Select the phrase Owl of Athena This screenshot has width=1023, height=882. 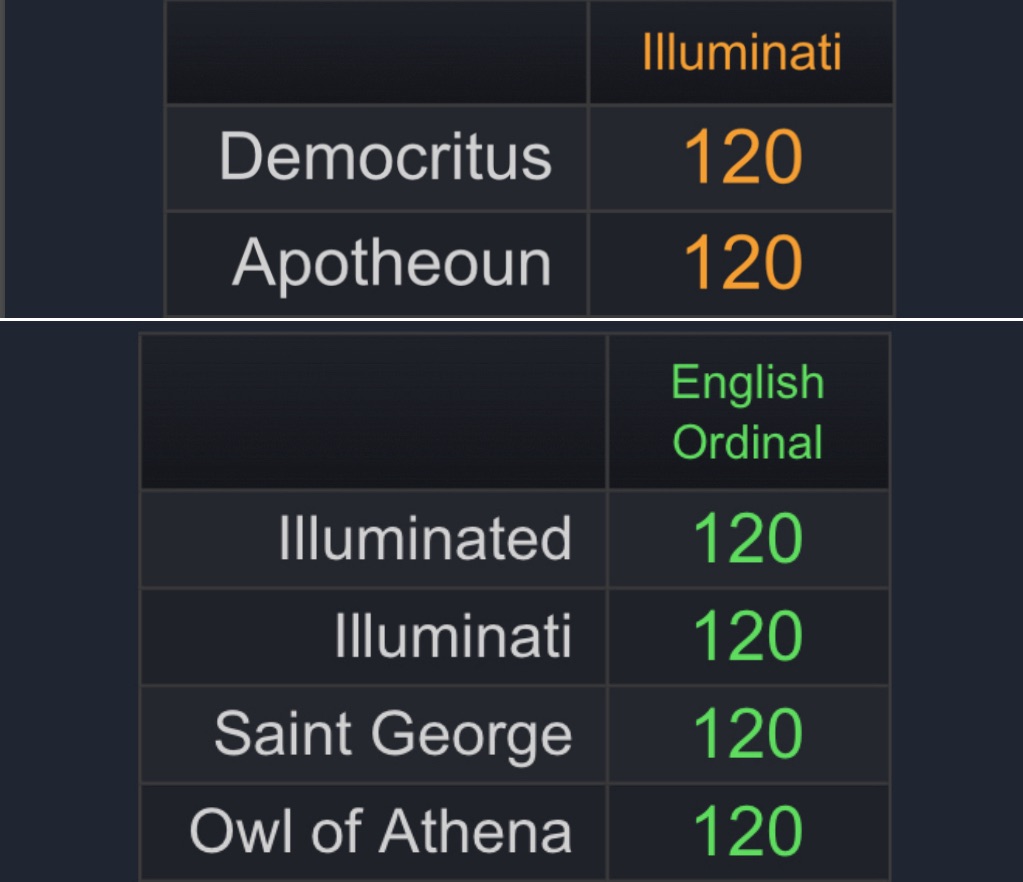click(x=380, y=831)
